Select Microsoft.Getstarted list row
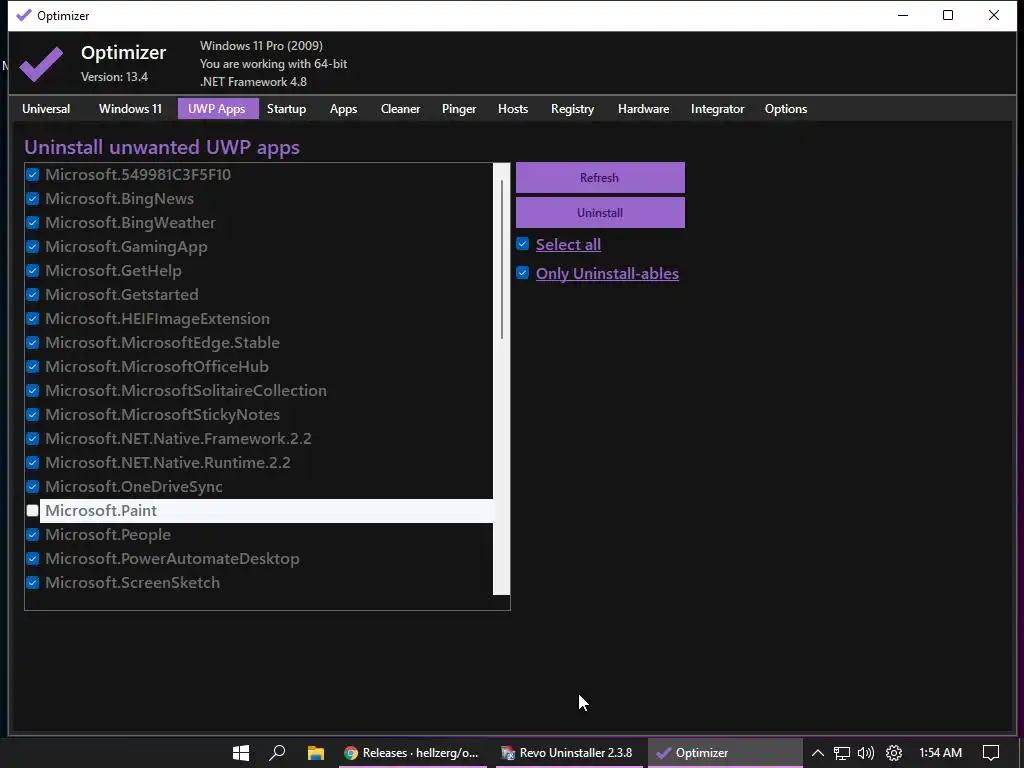 point(259,295)
